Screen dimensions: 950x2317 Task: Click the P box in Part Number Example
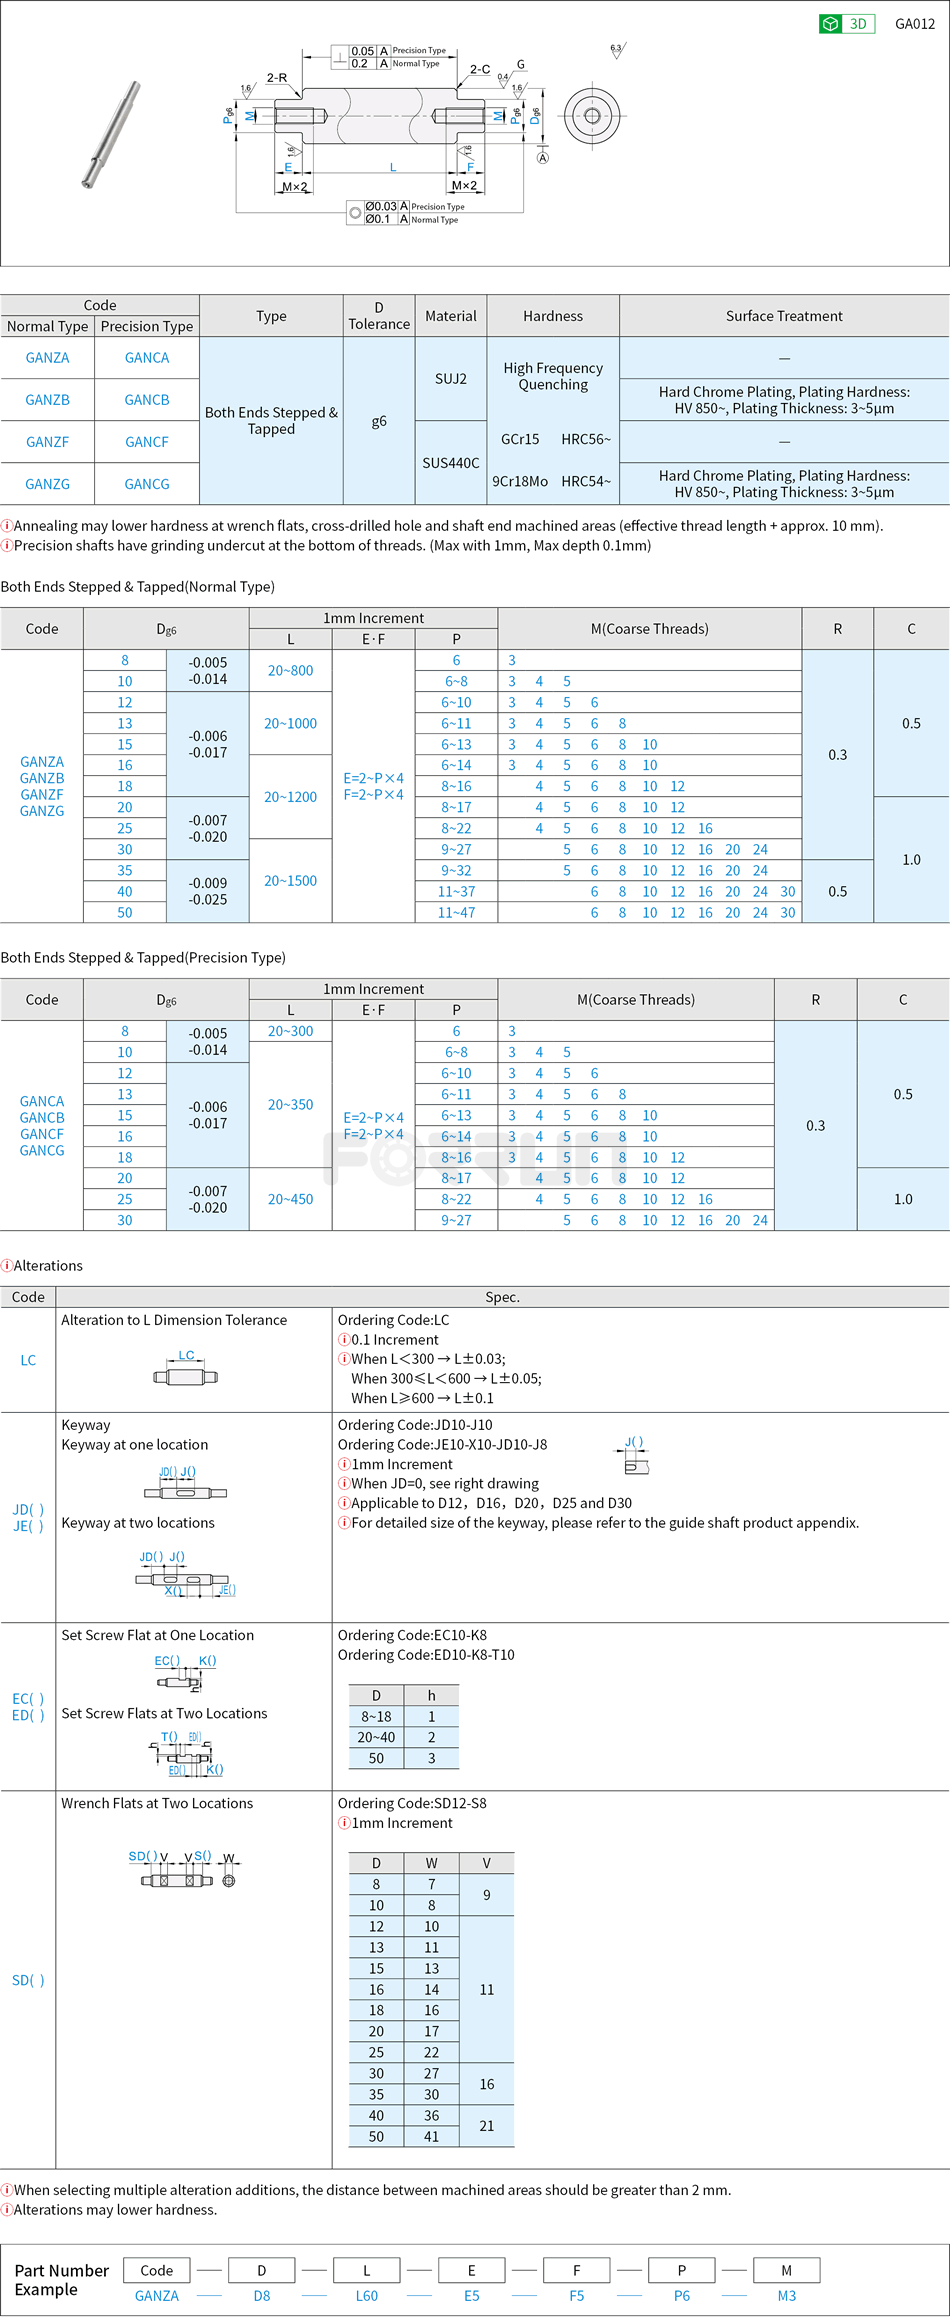(682, 2270)
